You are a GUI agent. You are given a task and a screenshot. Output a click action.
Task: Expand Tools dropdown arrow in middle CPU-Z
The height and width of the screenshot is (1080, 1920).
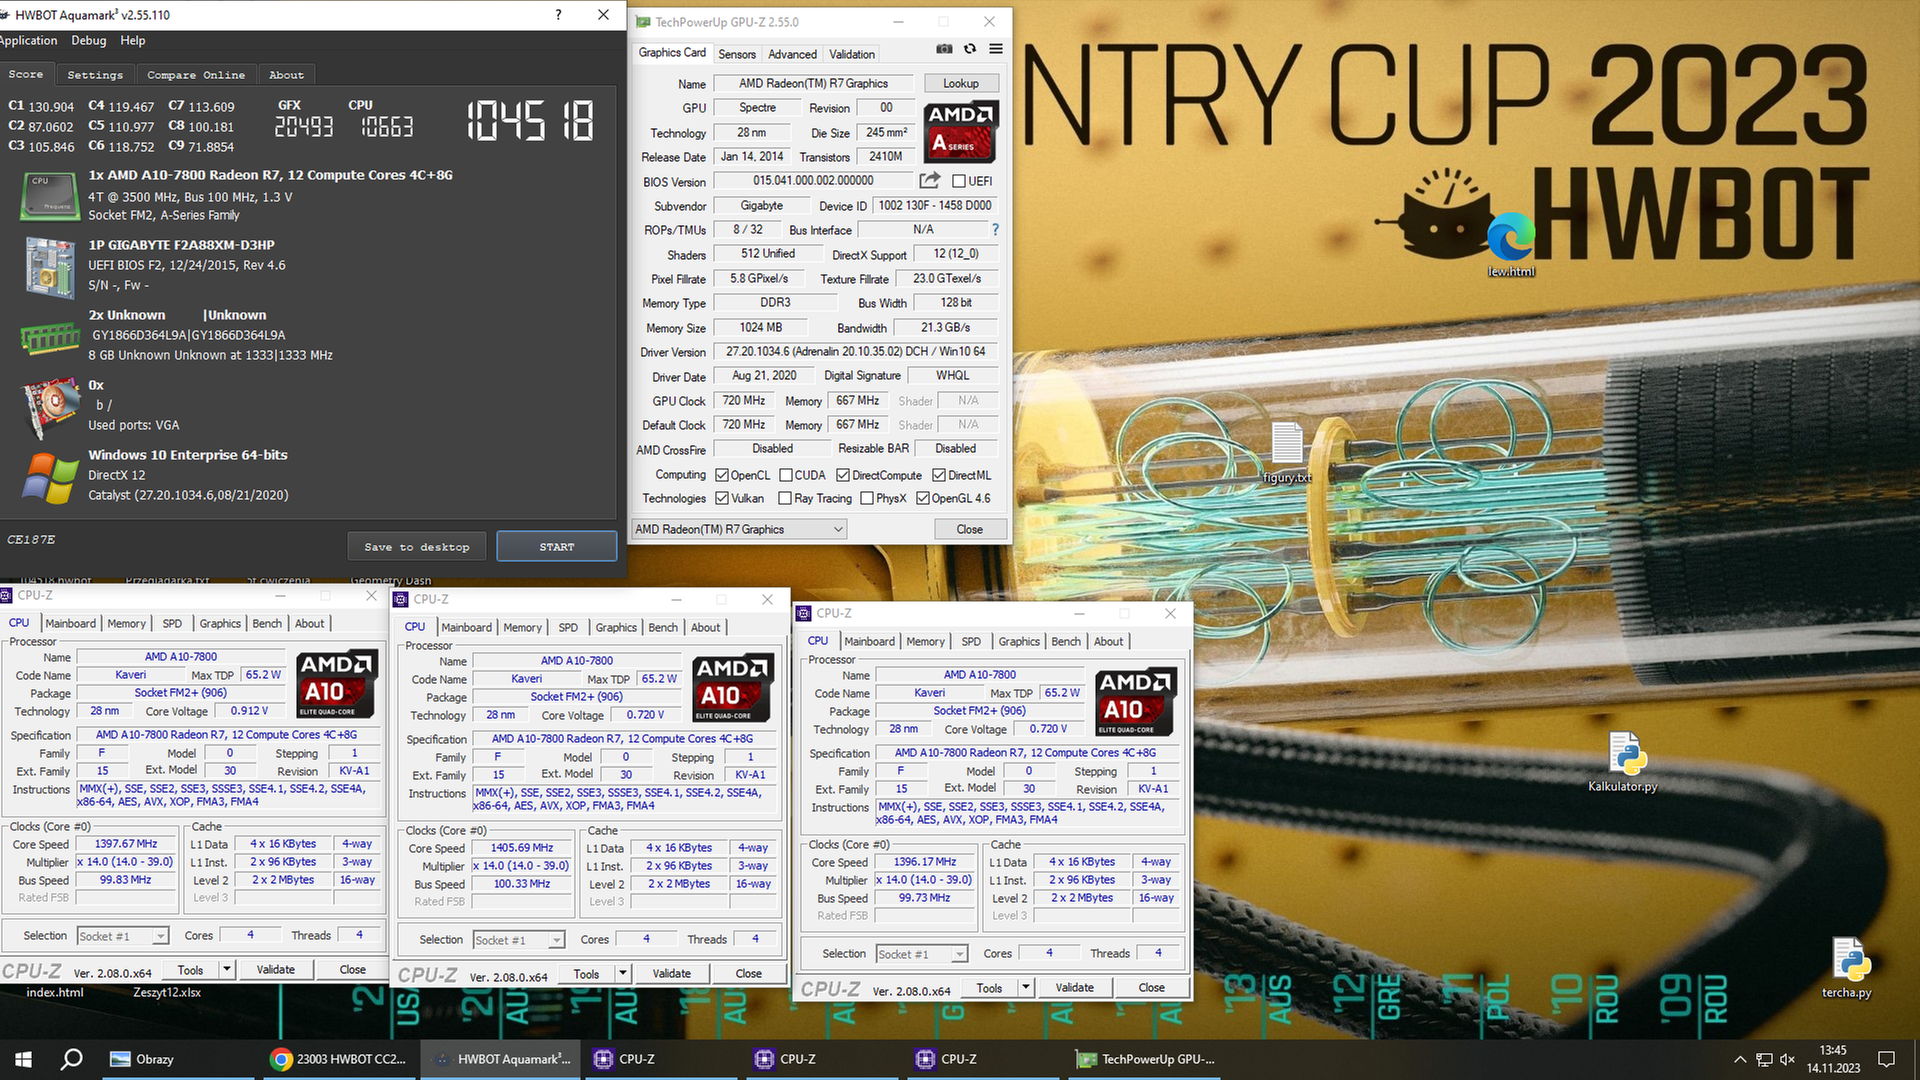pyautogui.click(x=623, y=973)
